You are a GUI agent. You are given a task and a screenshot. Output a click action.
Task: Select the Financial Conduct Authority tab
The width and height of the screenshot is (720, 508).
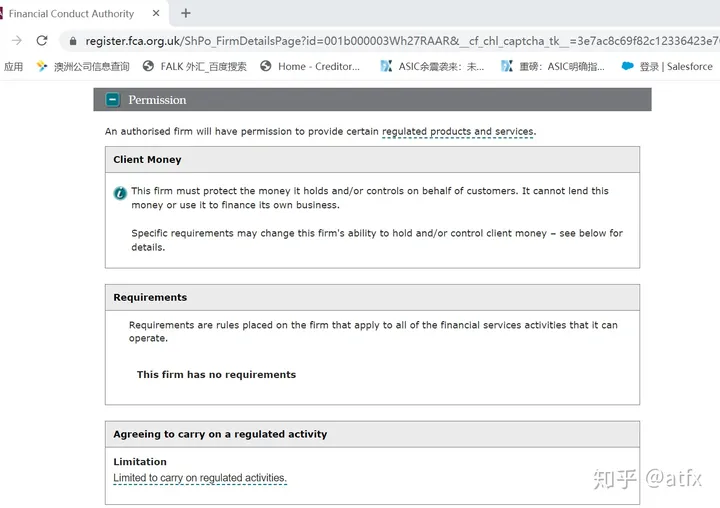pos(72,14)
